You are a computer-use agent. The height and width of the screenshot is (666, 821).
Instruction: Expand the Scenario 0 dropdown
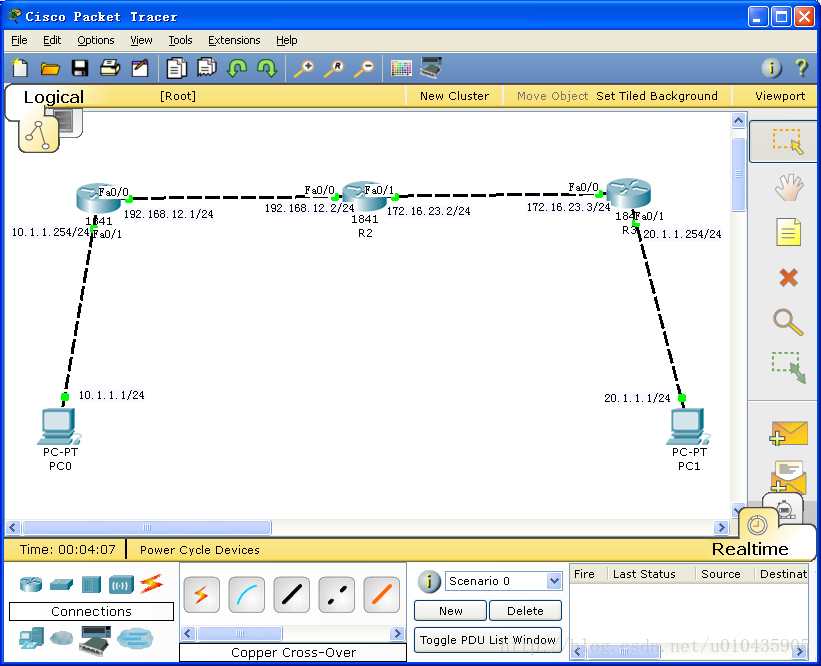[x=553, y=581]
